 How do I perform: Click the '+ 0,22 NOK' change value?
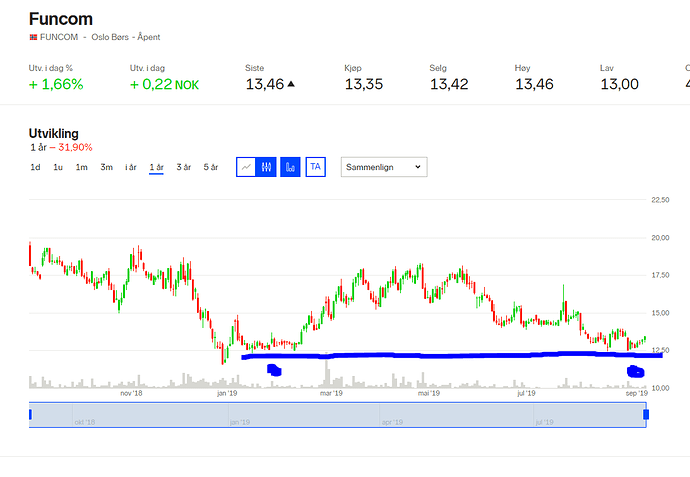165,84
